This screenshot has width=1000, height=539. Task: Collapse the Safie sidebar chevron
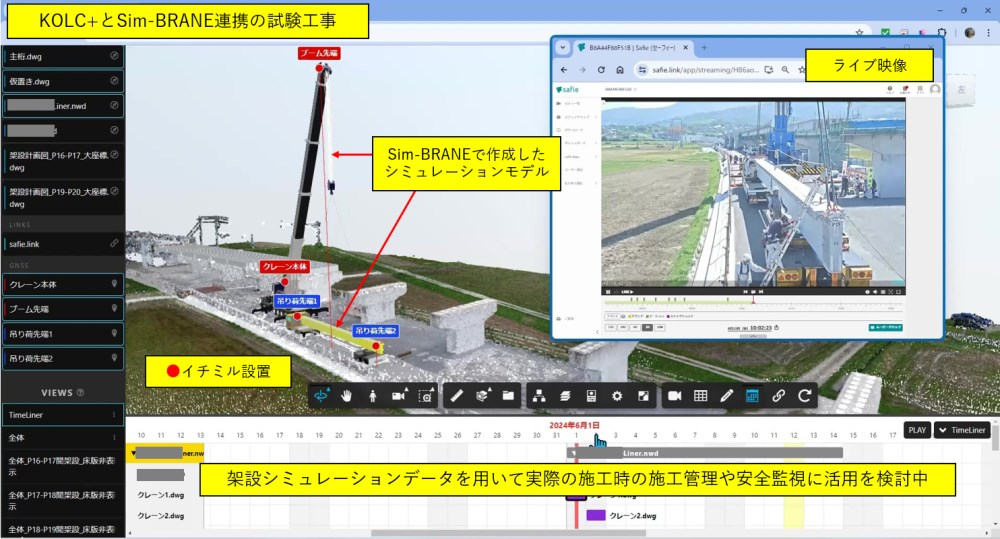click(597, 332)
